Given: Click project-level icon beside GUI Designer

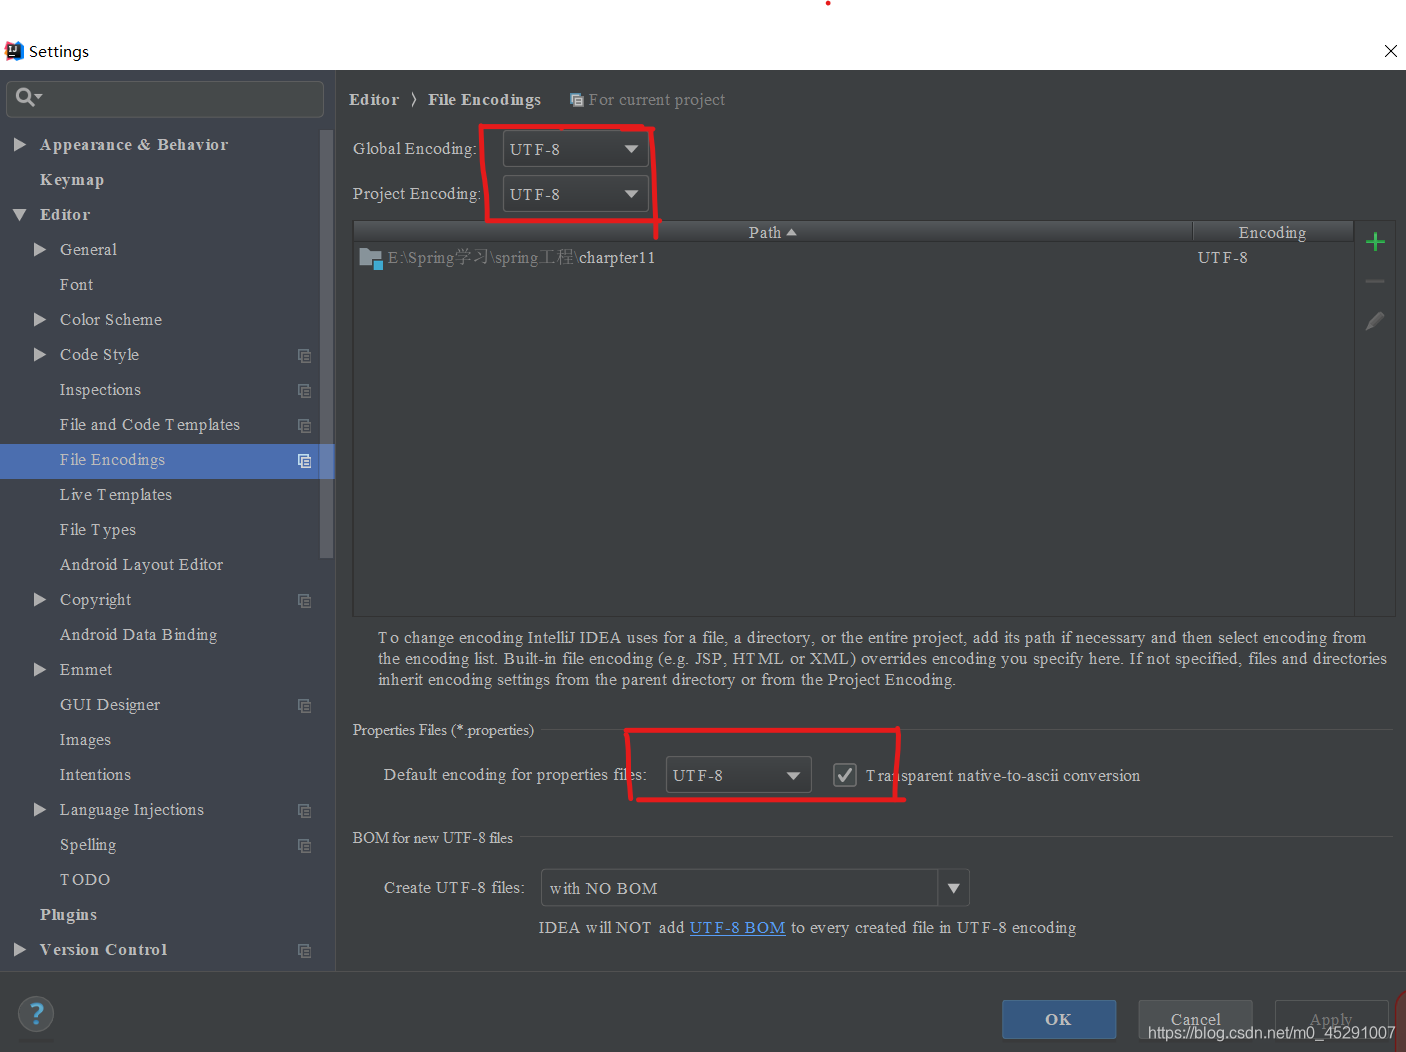Looking at the screenshot, I should (x=304, y=706).
